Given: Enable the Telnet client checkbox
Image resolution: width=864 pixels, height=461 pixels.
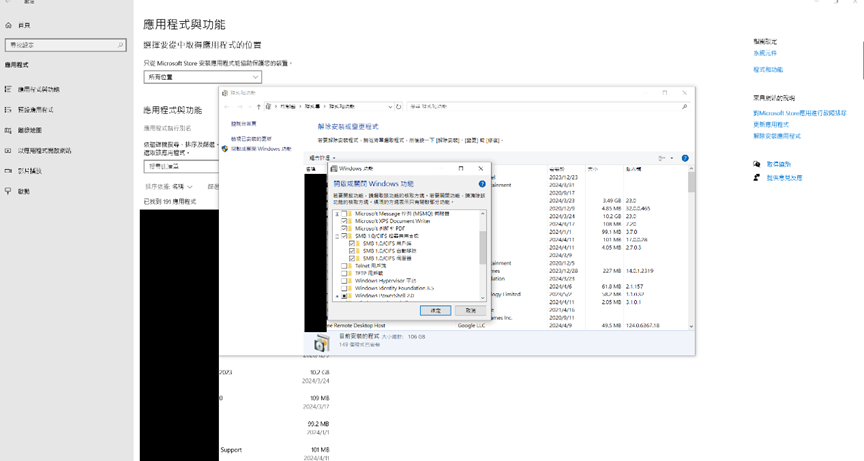Looking at the screenshot, I should point(344,265).
